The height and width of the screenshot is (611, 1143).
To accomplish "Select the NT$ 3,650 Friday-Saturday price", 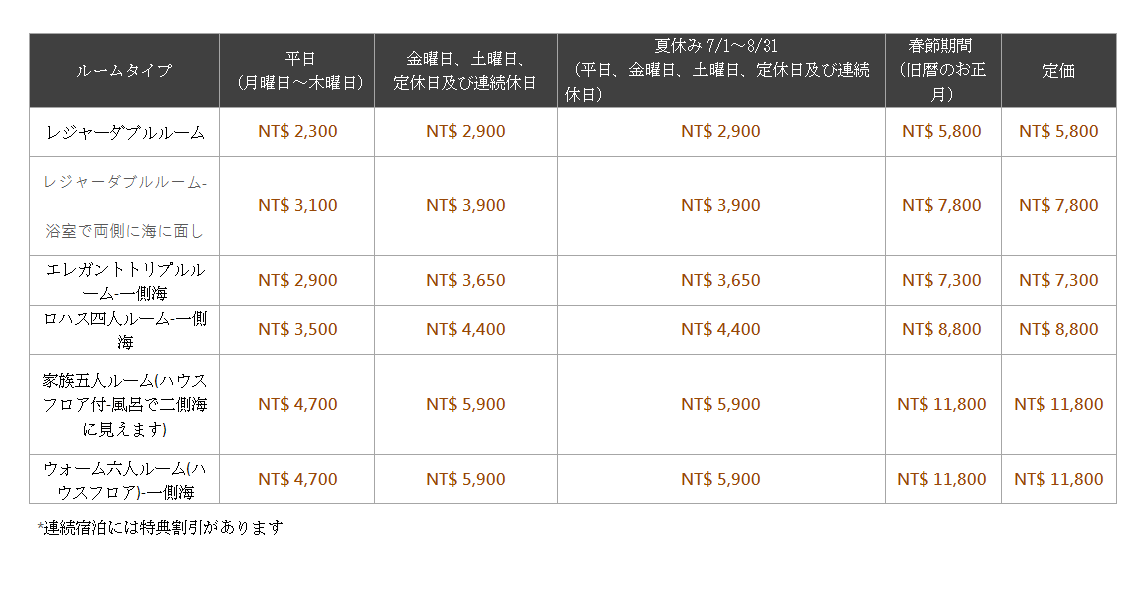I will (466, 280).
